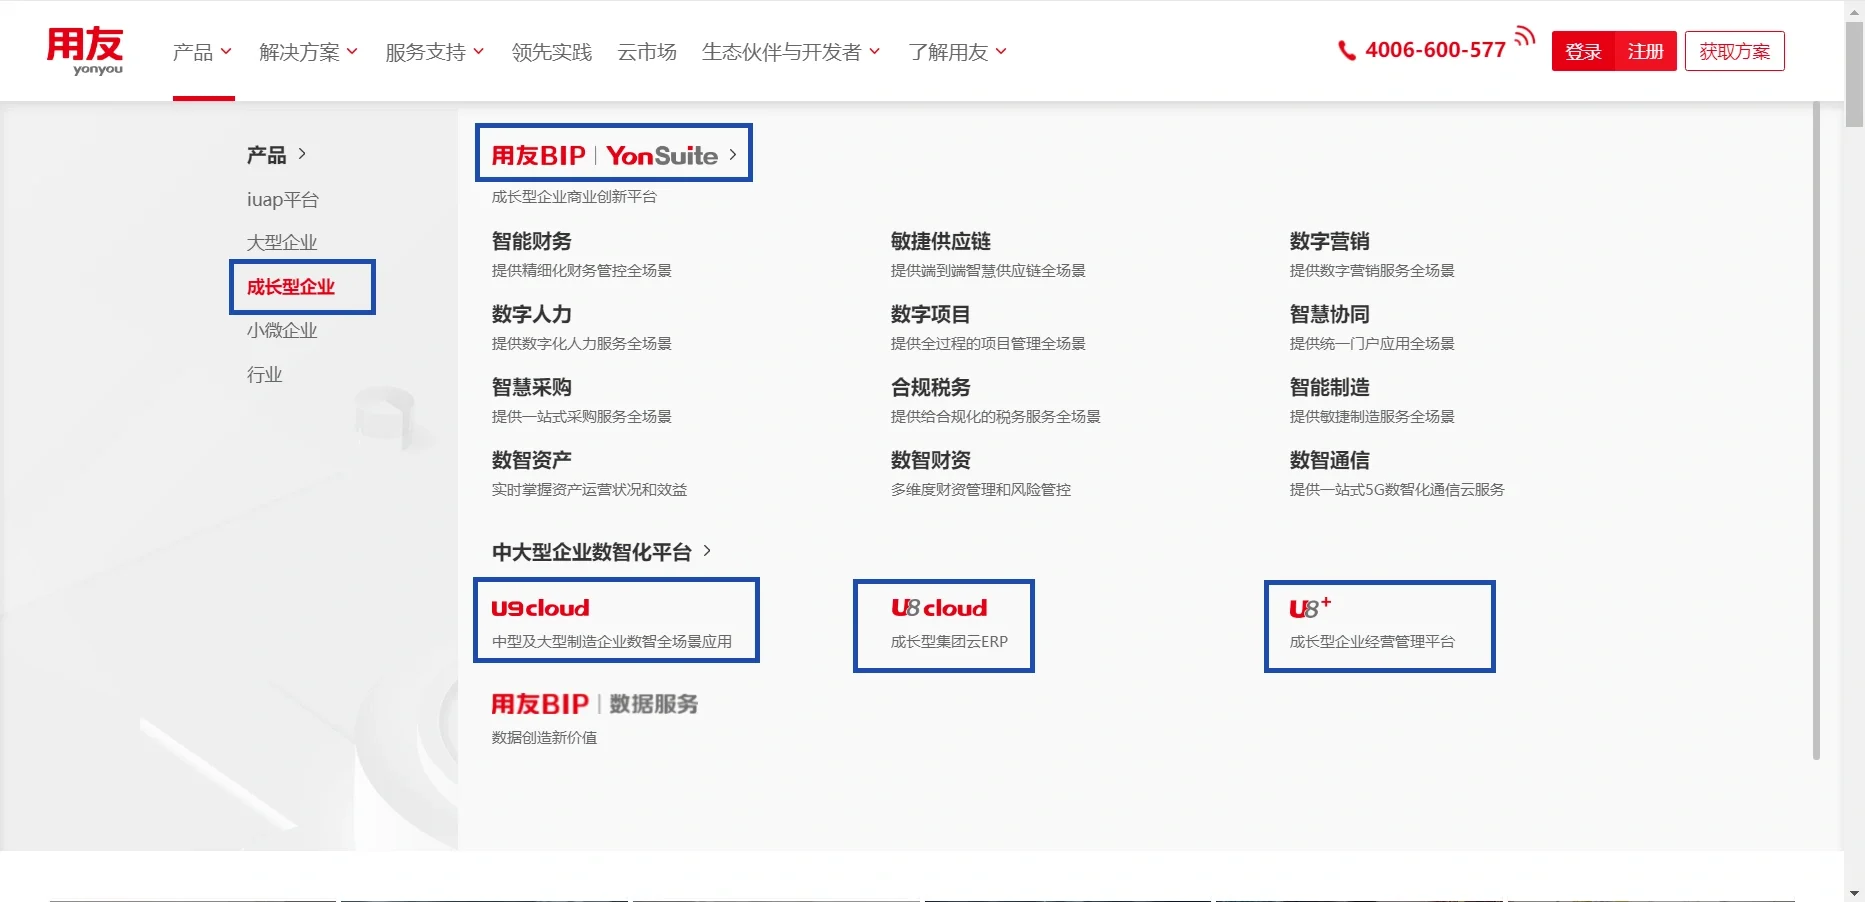Open the 用友BIP YonSuite product page
The width and height of the screenshot is (1865, 902).
click(x=613, y=152)
